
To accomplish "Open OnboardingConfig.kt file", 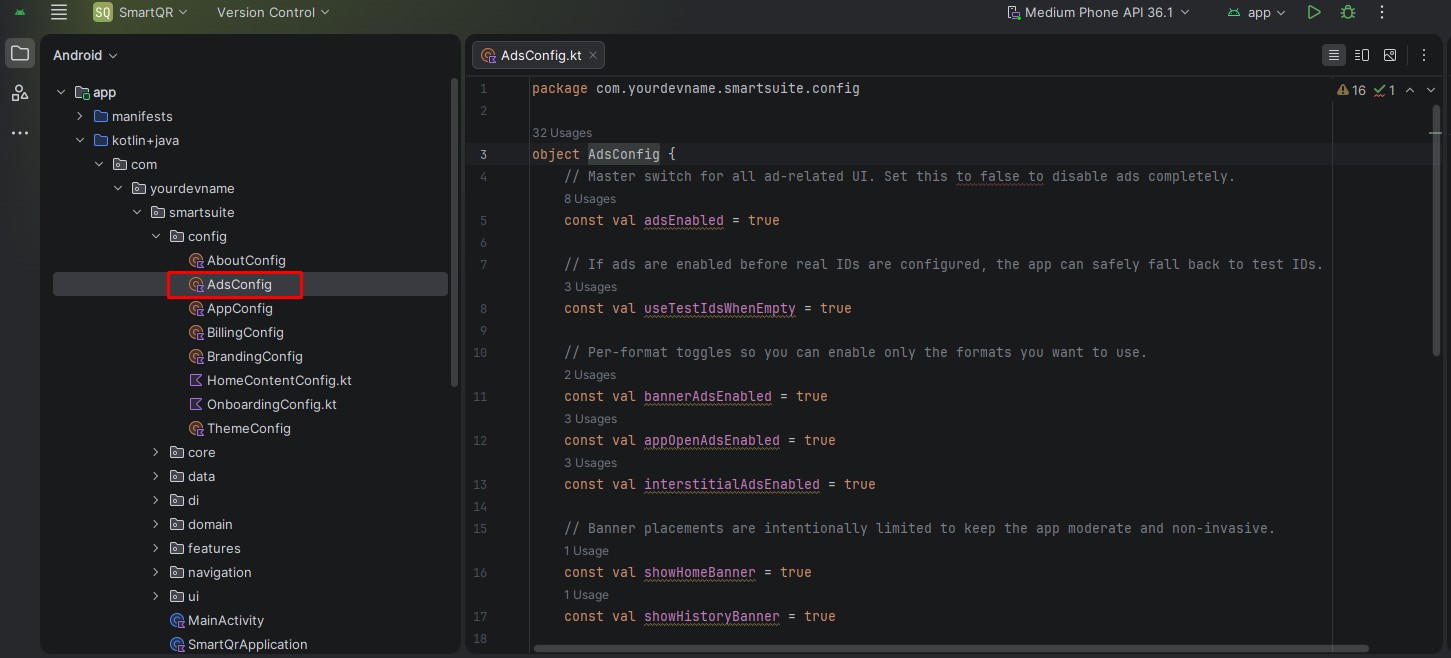I will pos(262,404).
